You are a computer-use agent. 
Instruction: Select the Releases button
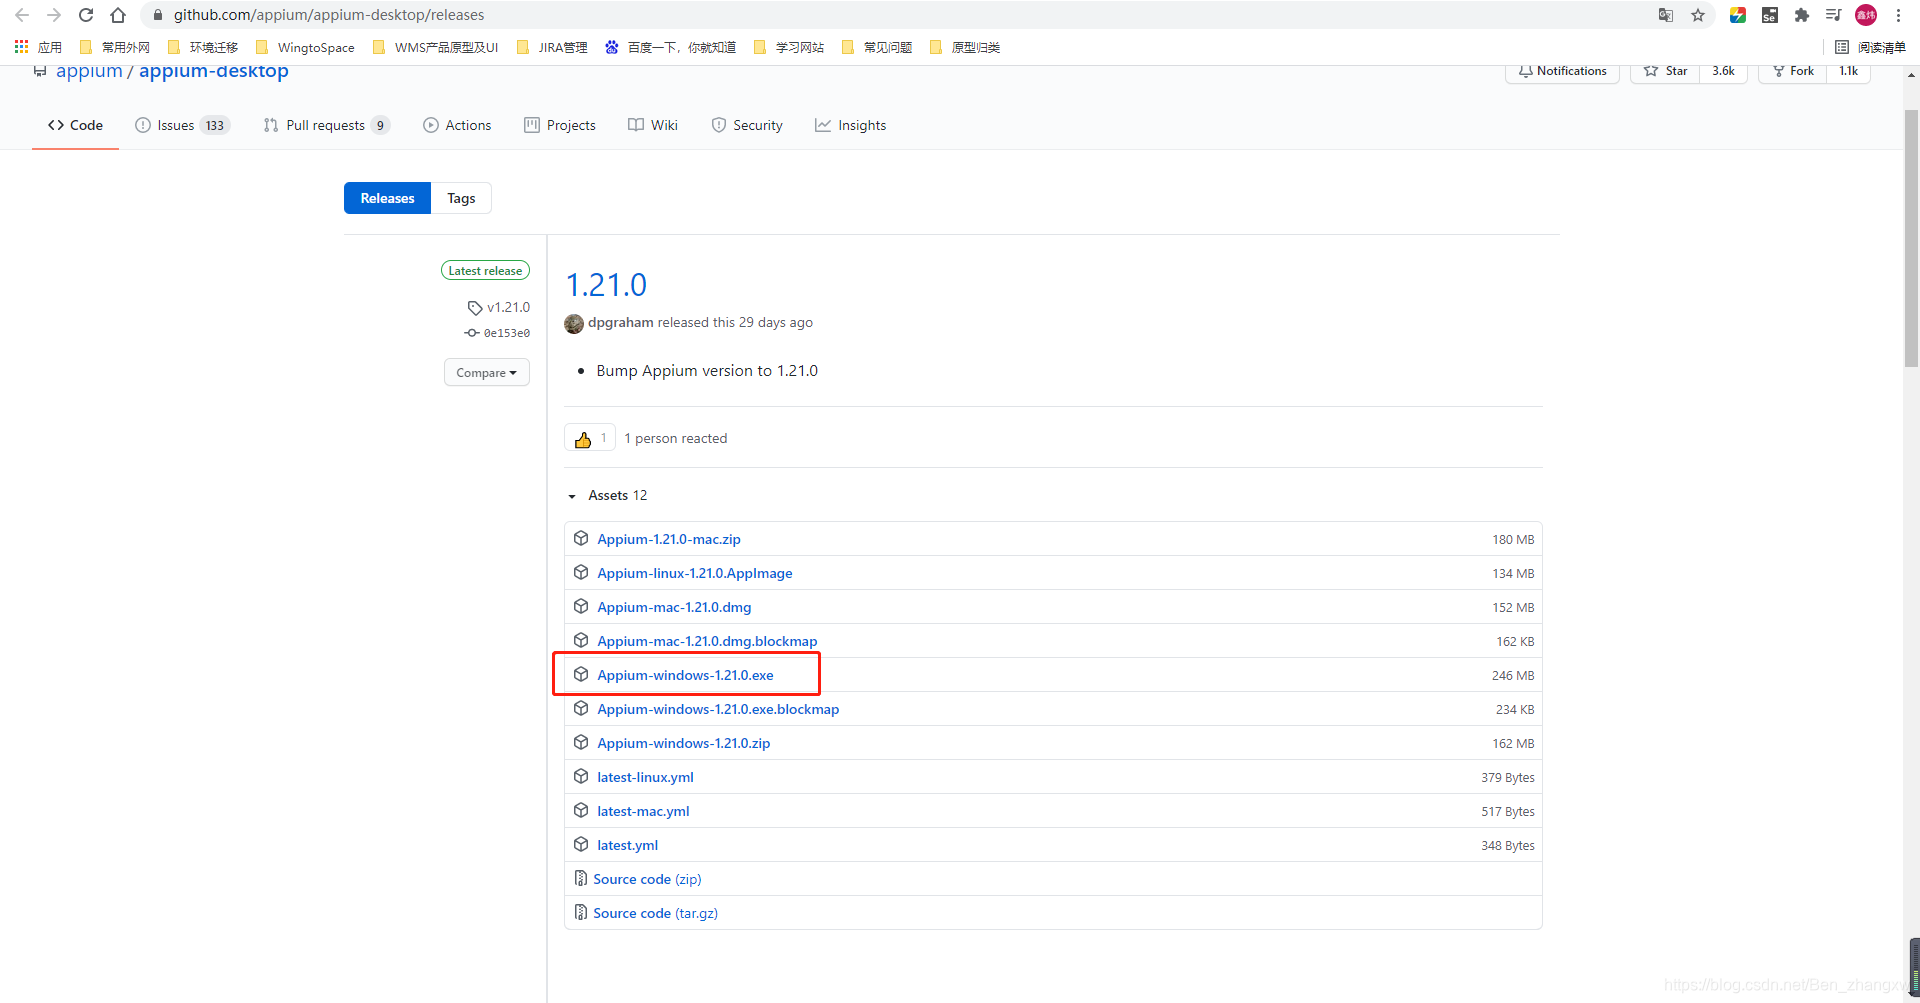point(387,198)
